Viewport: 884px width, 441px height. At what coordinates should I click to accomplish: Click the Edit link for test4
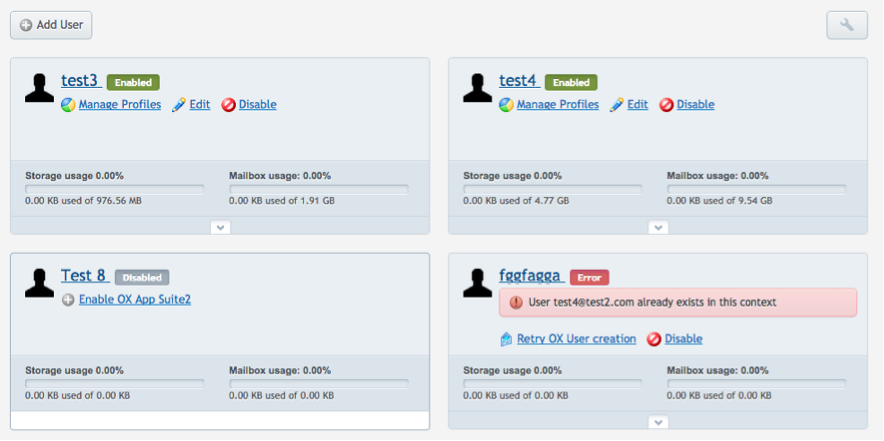click(x=638, y=104)
